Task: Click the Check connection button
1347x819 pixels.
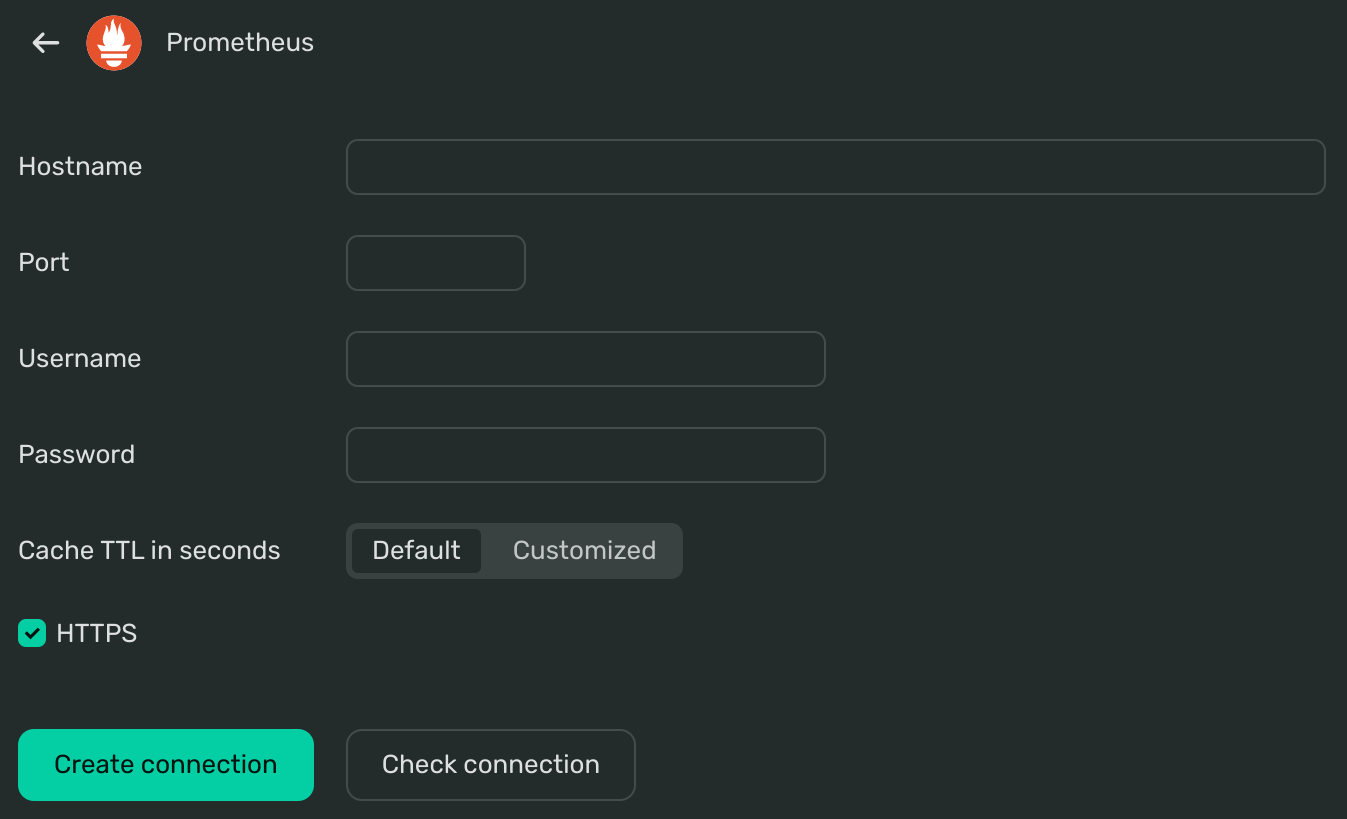Action: tap(490, 765)
